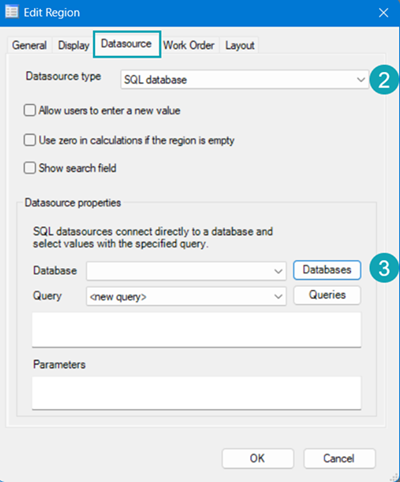The image size is (400, 482).
Task: Open the Datasource type dropdown
Action: point(245,79)
